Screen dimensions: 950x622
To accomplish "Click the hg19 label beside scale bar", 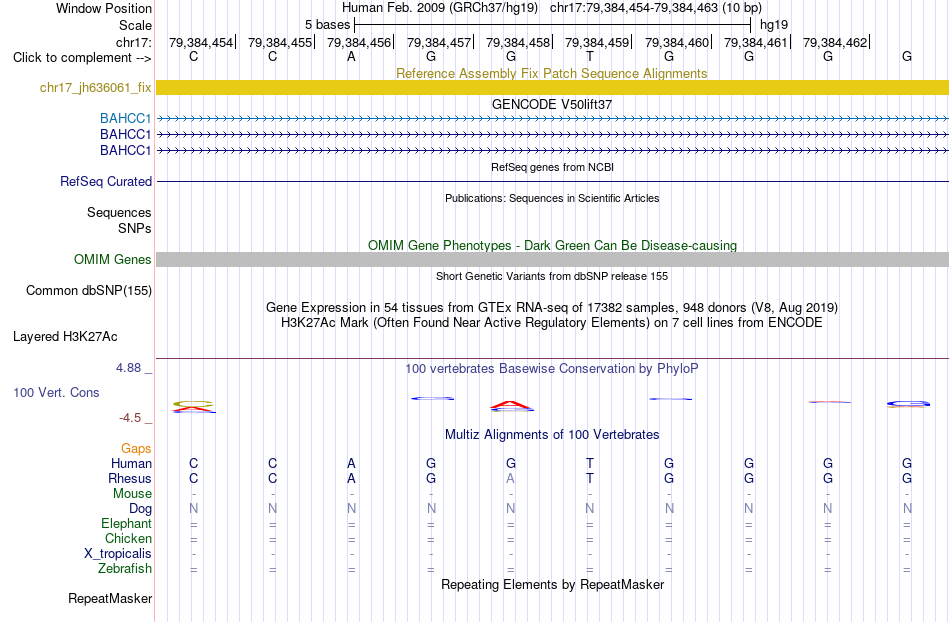I will coord(774,25).
